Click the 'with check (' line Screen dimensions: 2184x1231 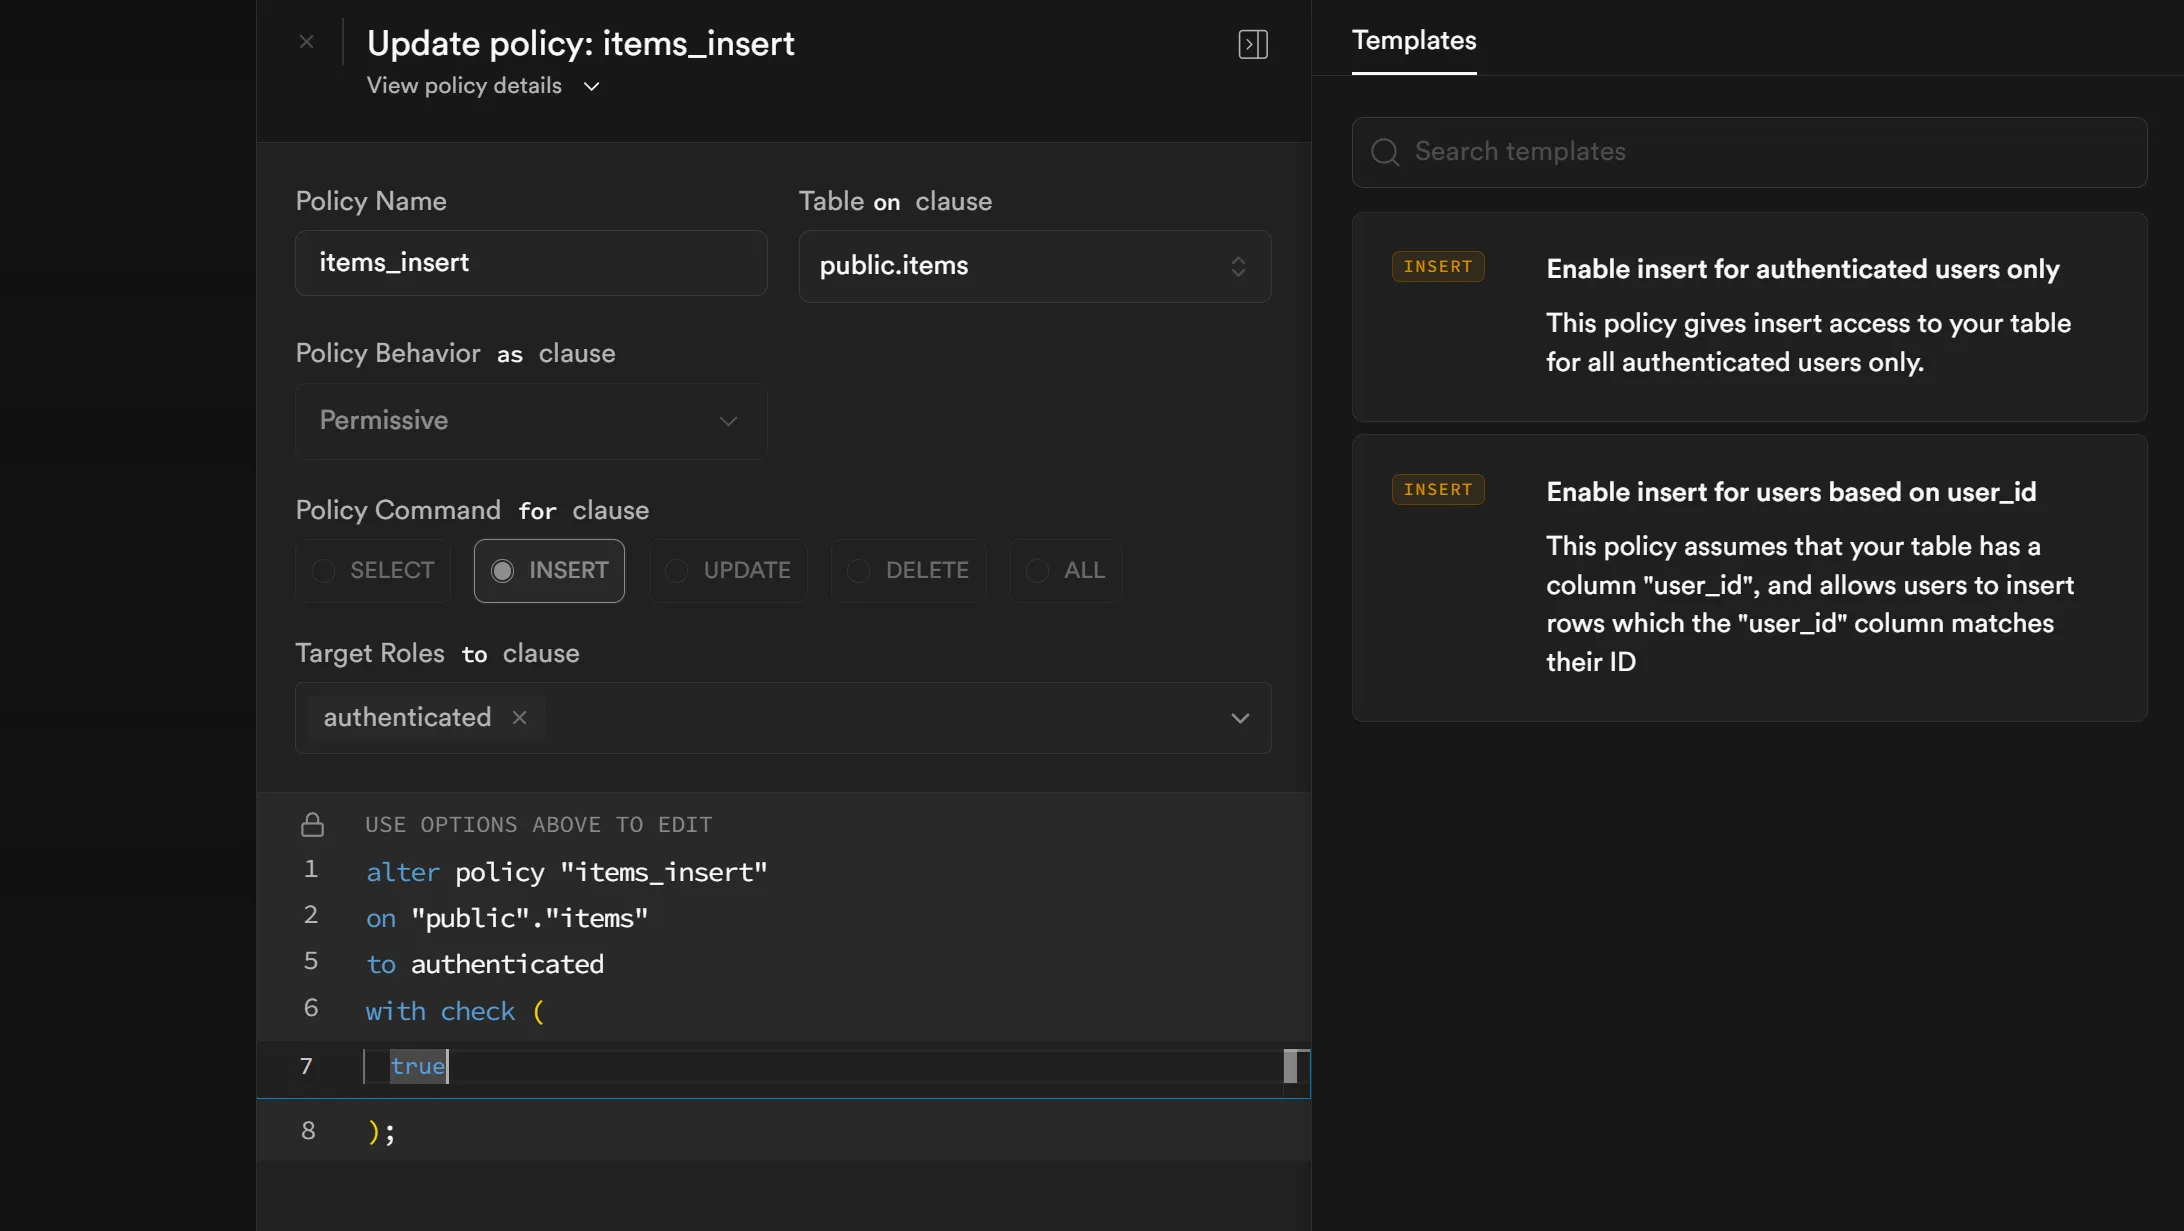pos(455,1011)
